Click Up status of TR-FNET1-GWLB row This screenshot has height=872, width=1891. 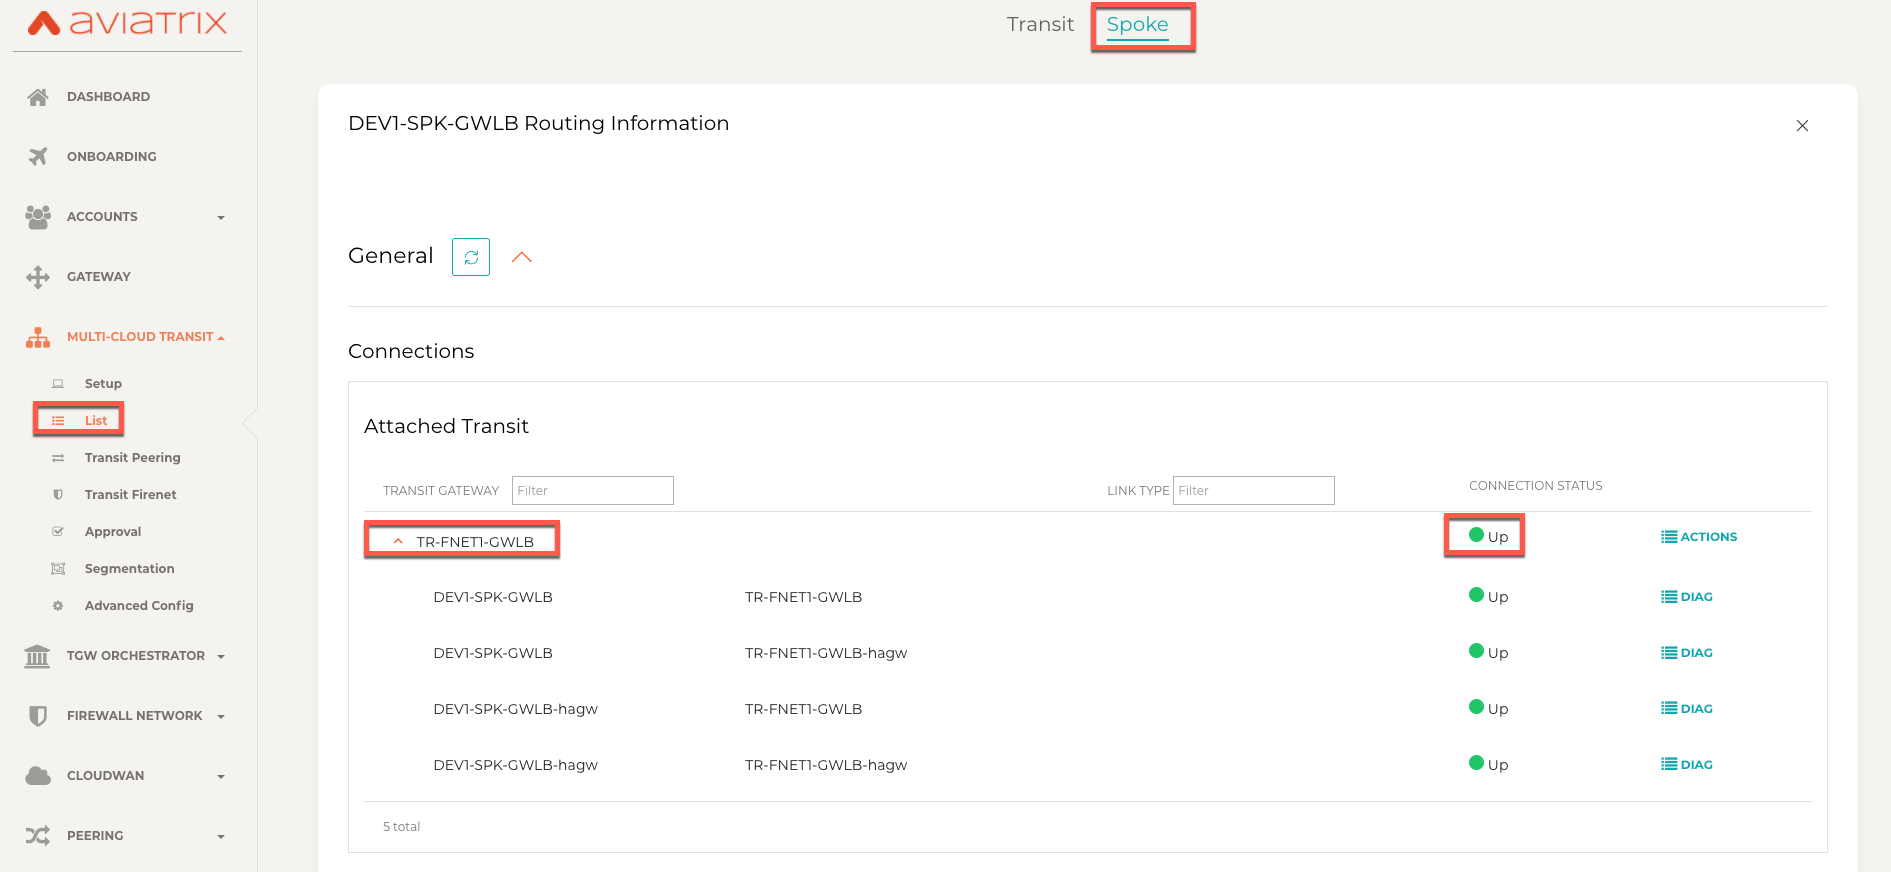(x=1488, y=536)
